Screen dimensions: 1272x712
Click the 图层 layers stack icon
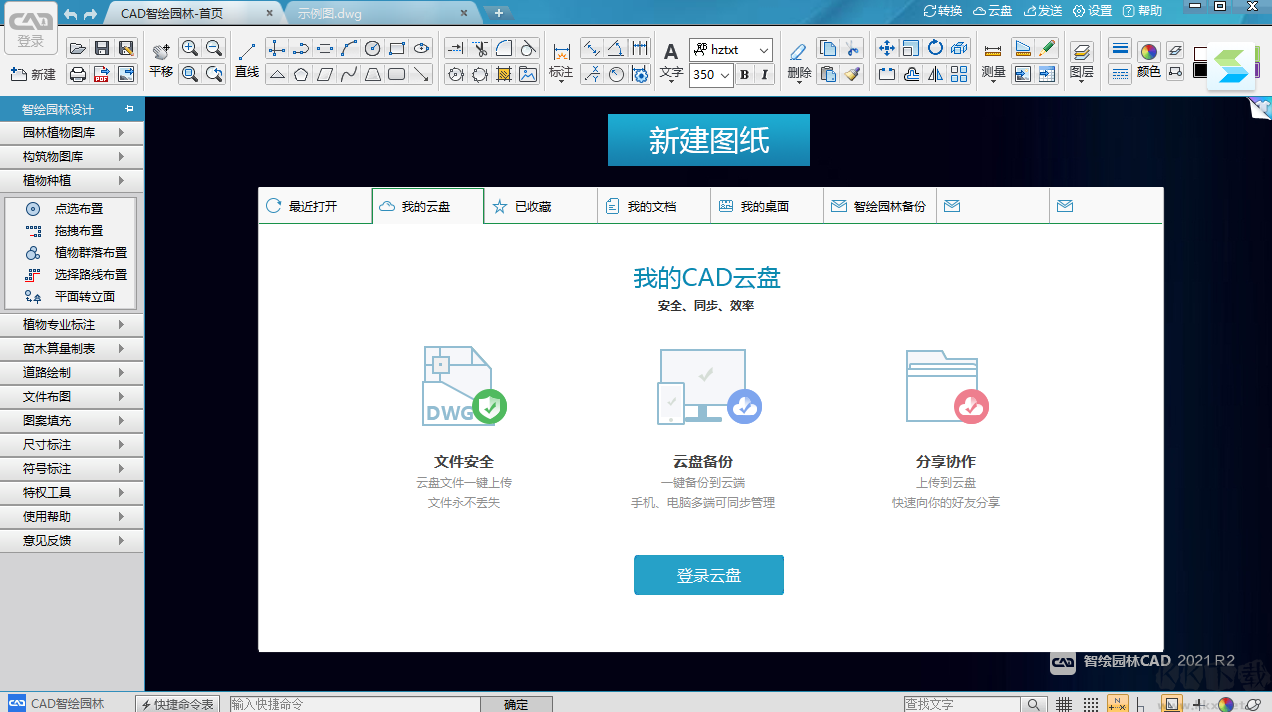coord(1083,50)
